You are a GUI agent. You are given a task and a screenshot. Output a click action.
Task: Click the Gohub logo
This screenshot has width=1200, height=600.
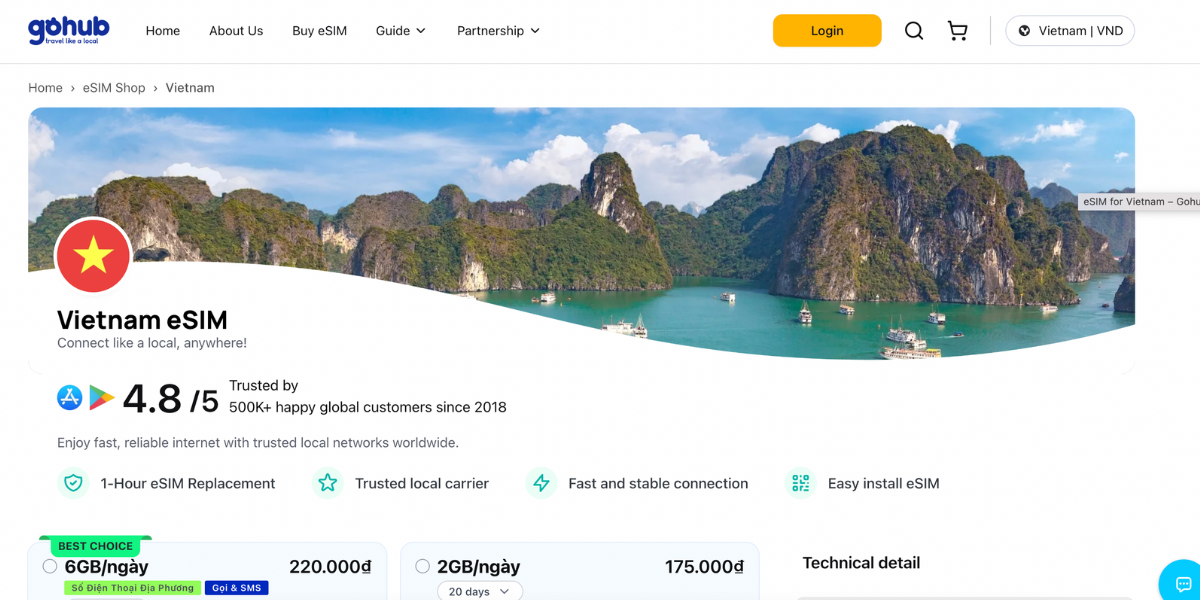(x=67, y=30)
